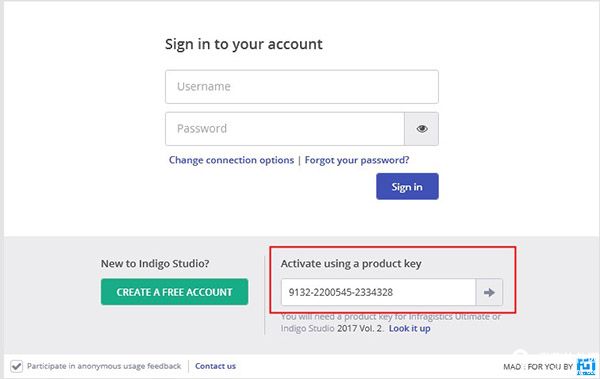The height and width of the screenshot is (379, 600).
Task: Click the blue logo beside MAD FOR YOU BY
Action: (x=586, y=366)
